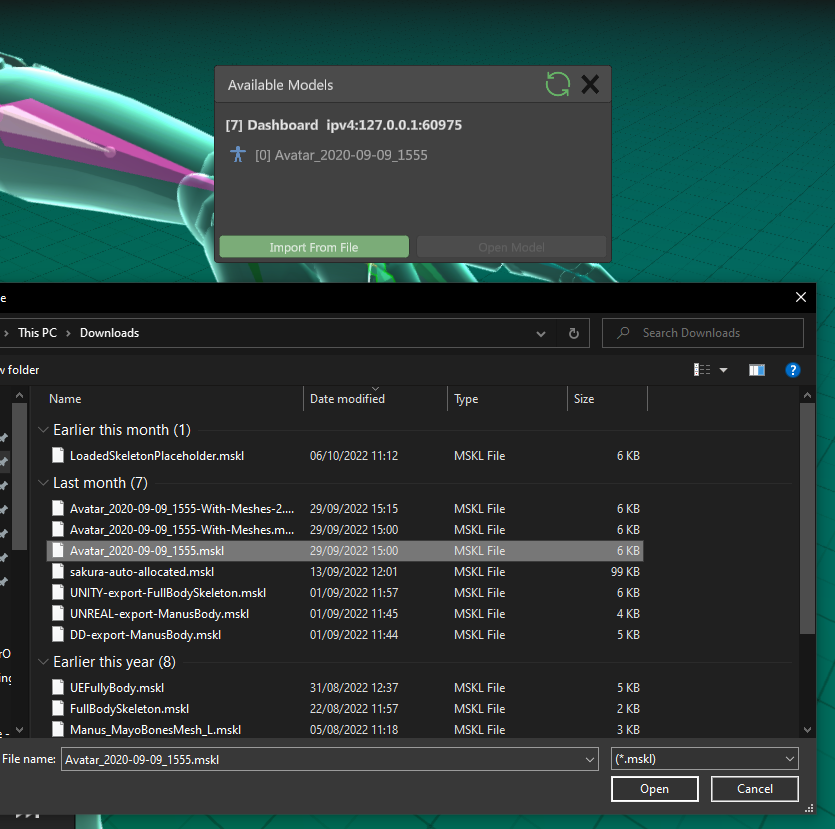Viewport: 835px width, 829px height.
Task: Click the Open button
Action: 654,789
